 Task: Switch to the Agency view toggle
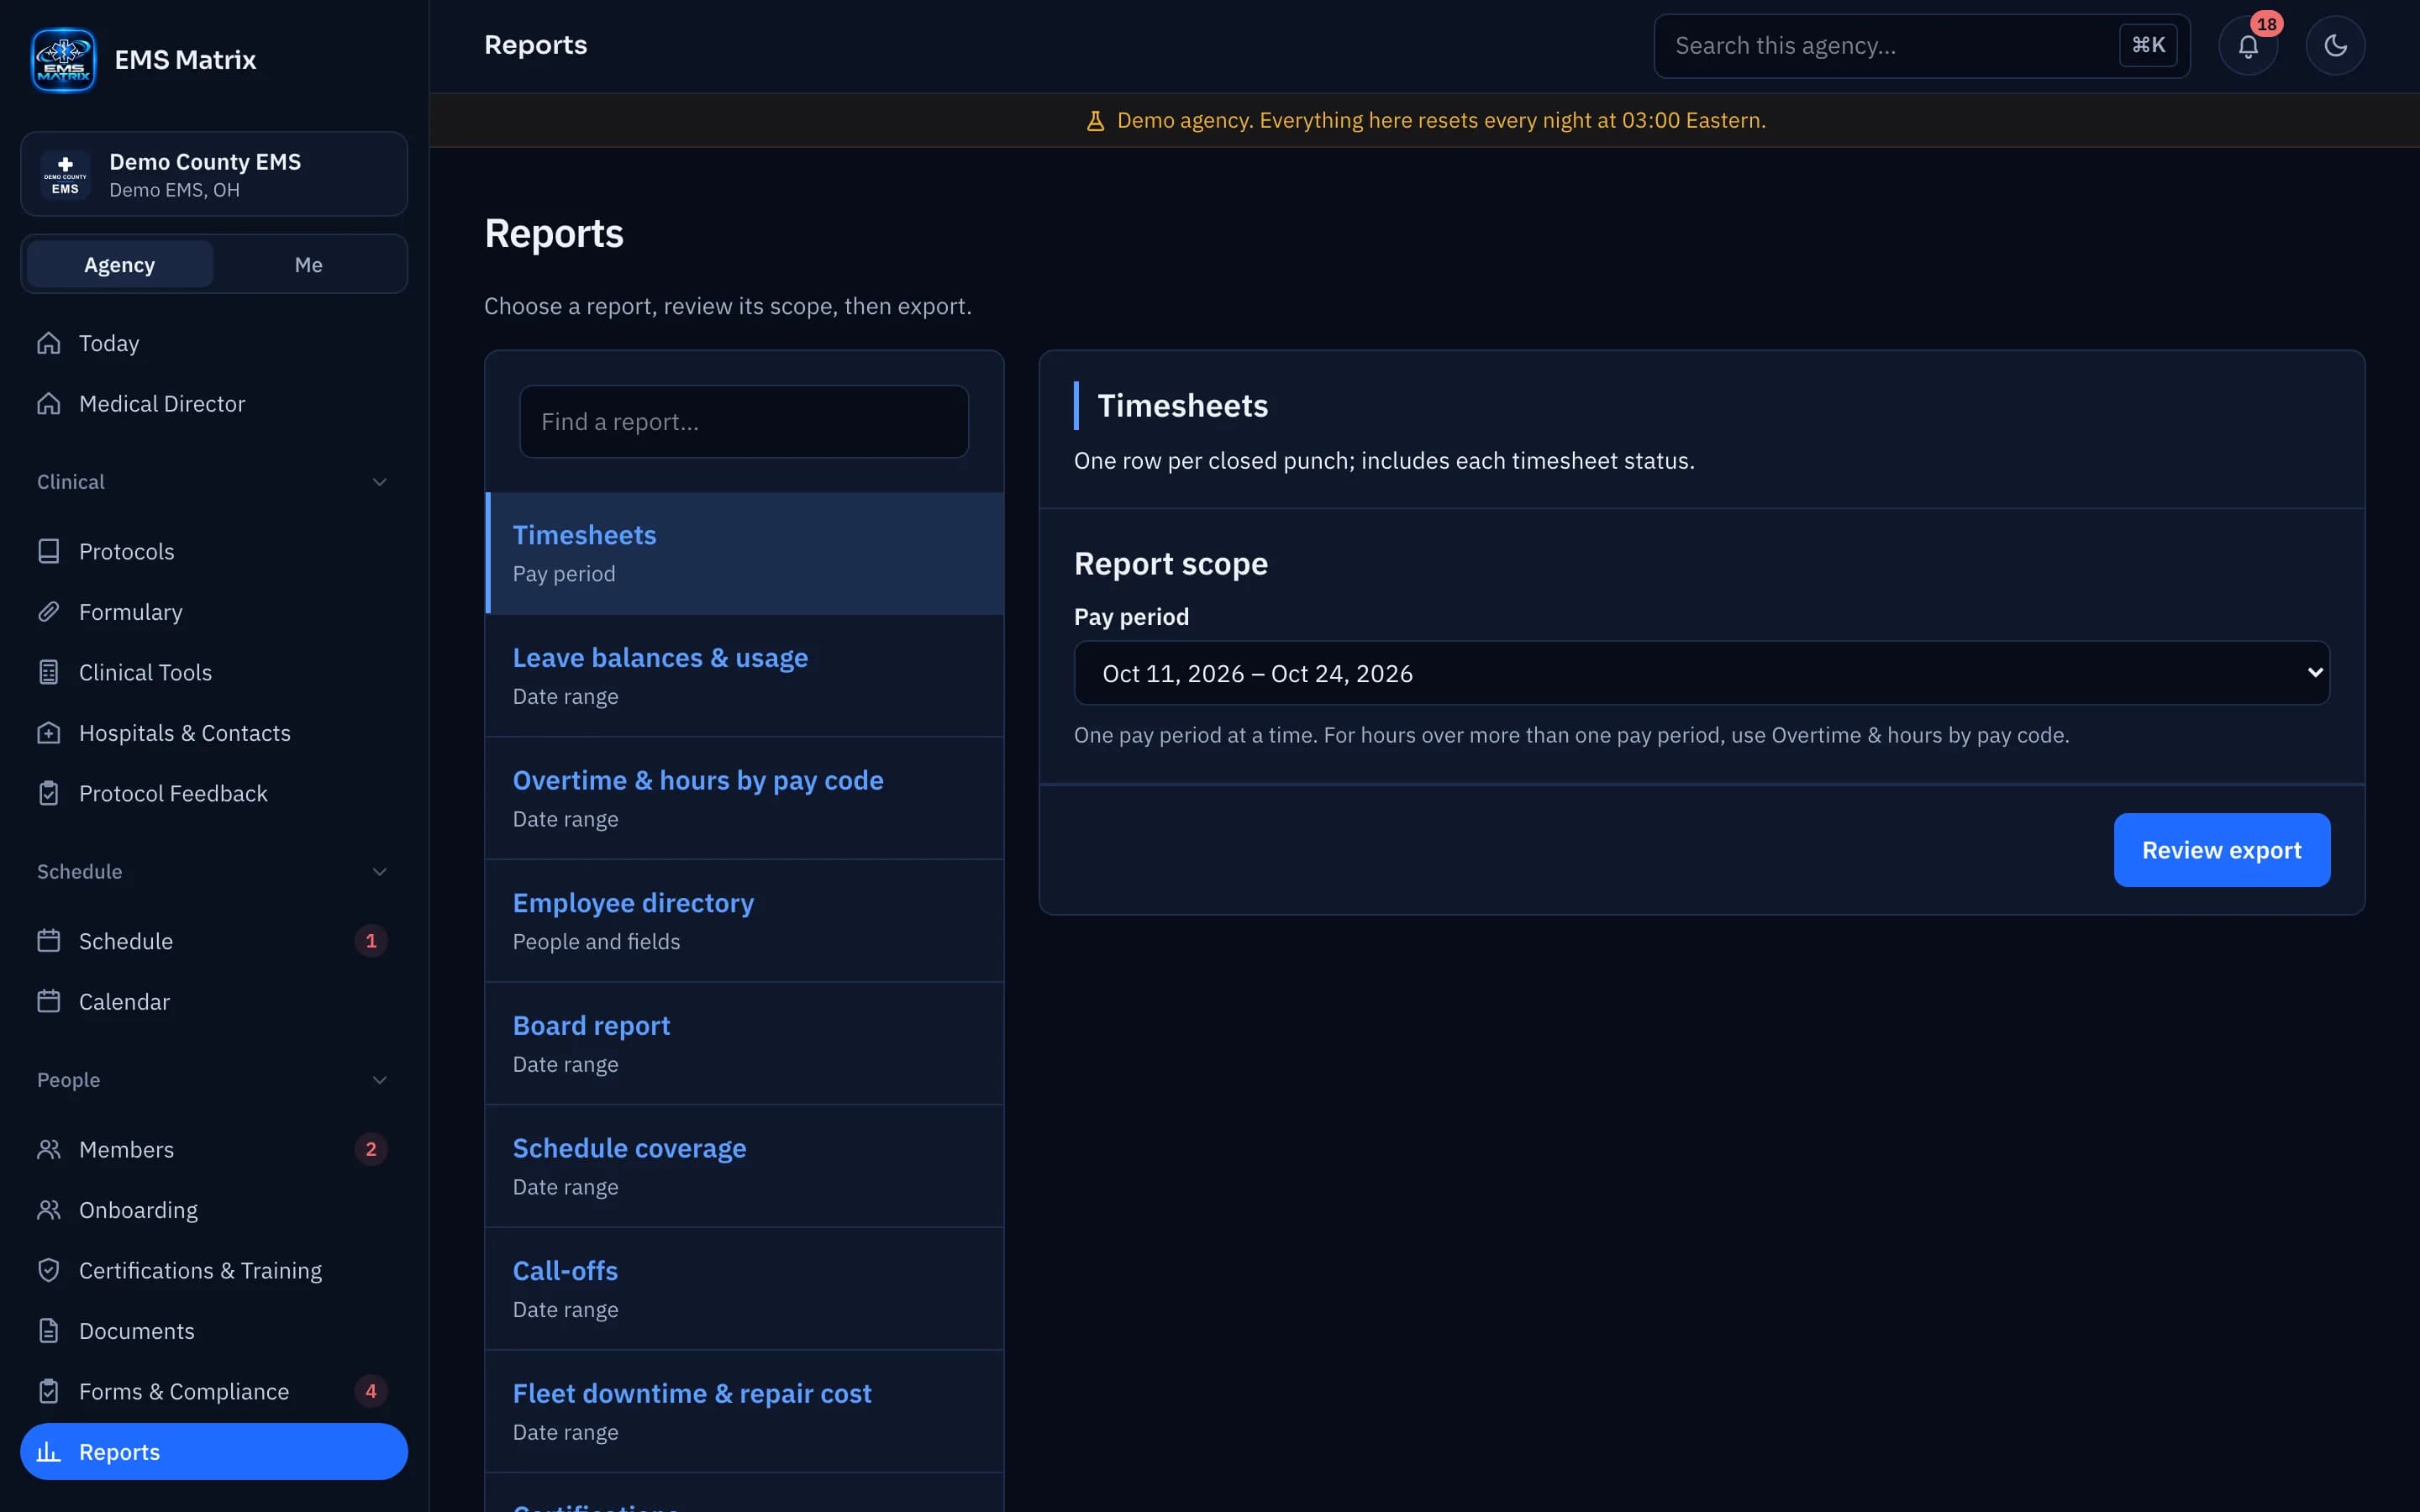(x=120, y=265)
